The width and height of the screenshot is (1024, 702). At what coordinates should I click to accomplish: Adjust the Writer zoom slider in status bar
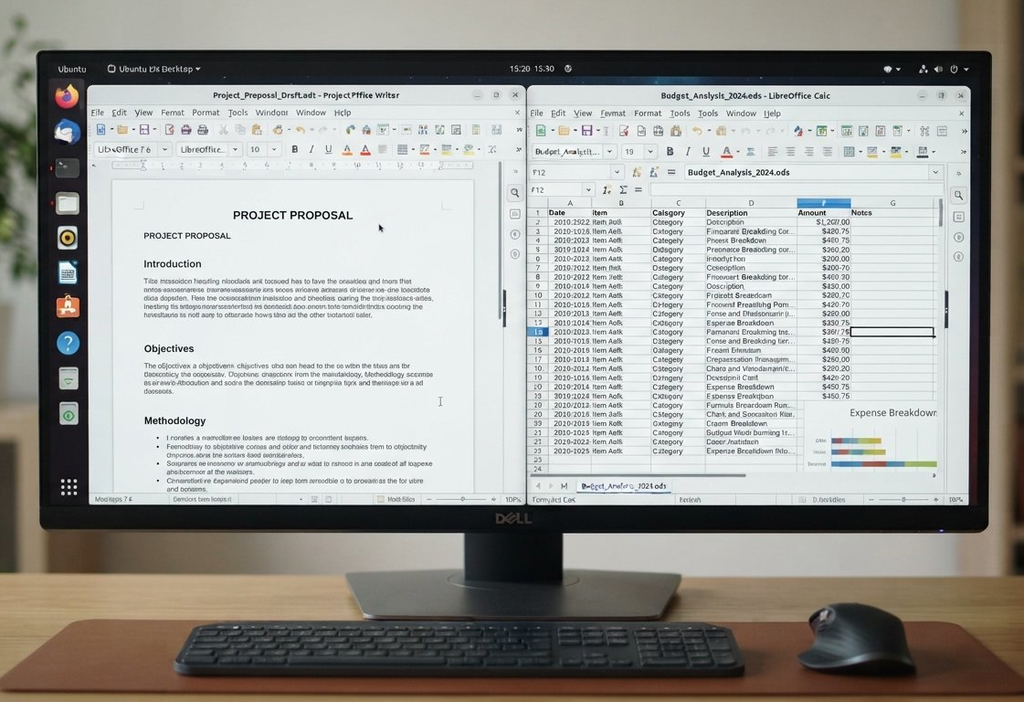(x=462, y=499)
